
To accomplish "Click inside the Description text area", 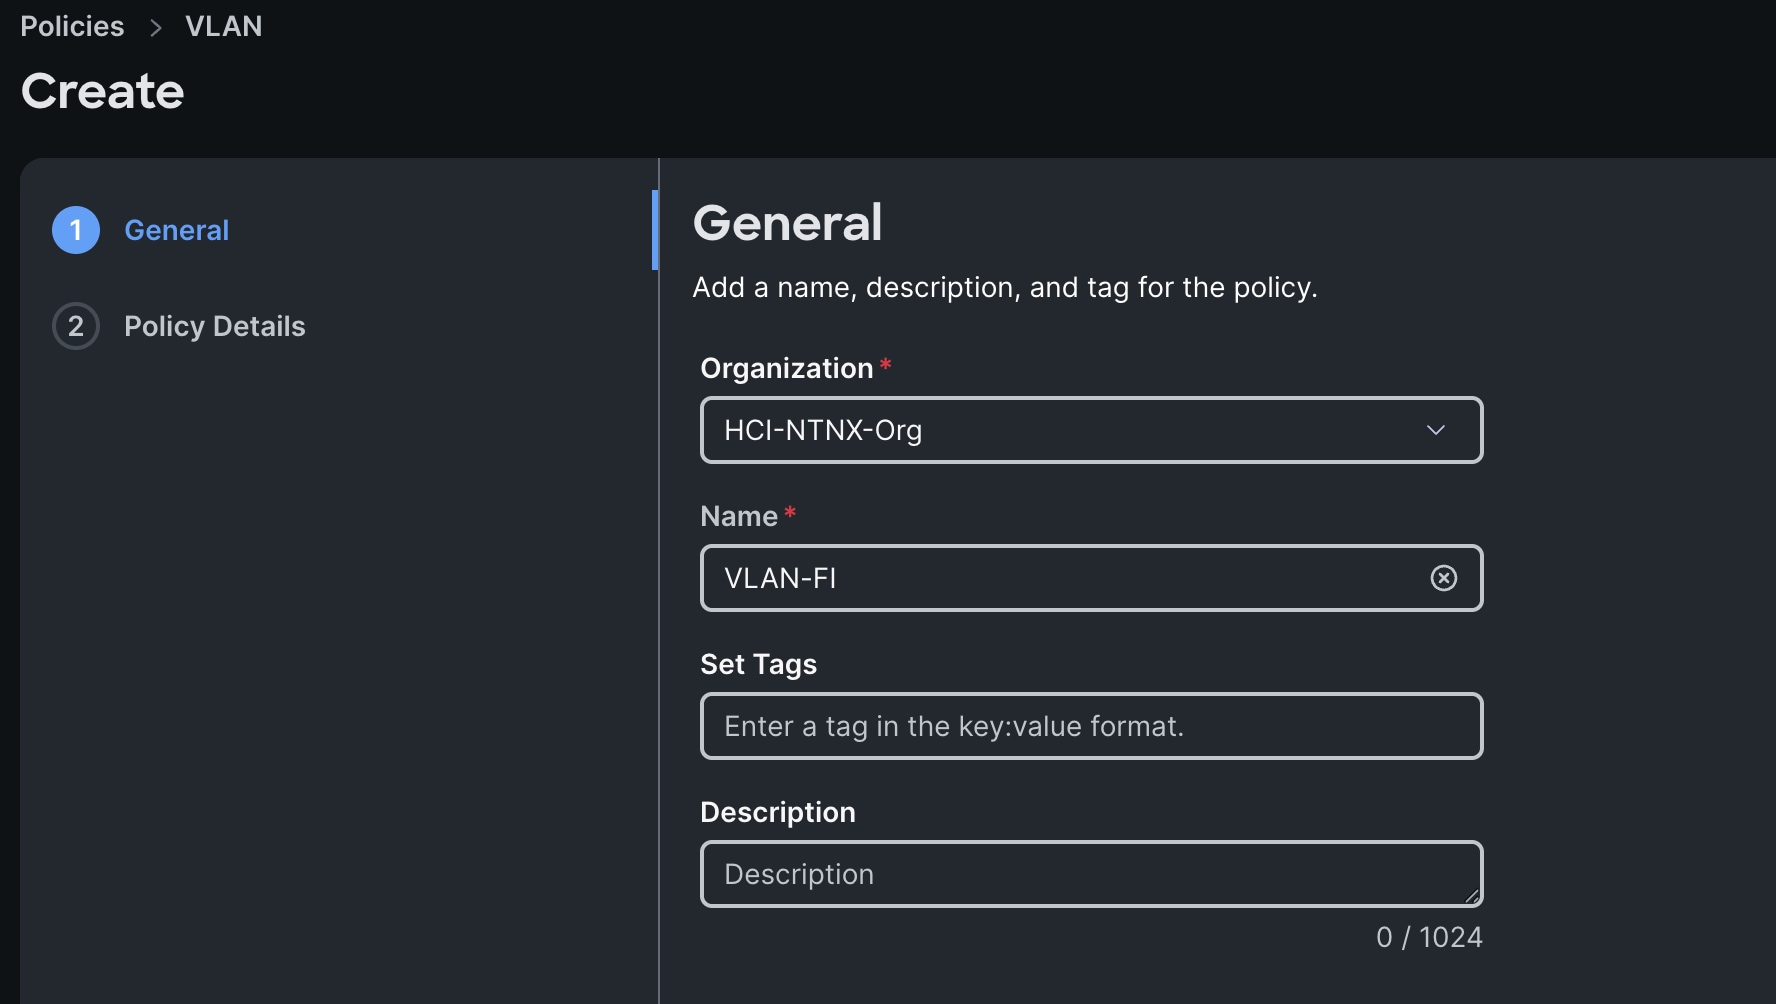I will click(x=1090, y=874).
